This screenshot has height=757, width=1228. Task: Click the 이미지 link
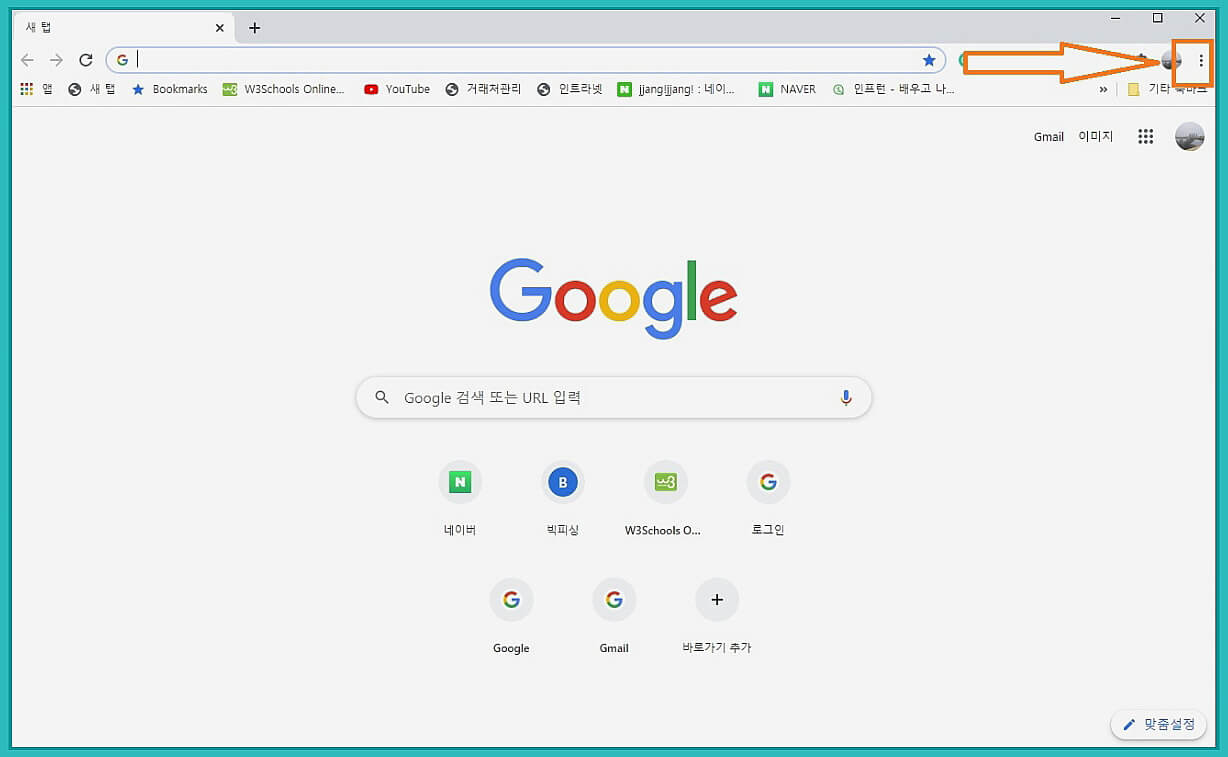pos(1095,137)
